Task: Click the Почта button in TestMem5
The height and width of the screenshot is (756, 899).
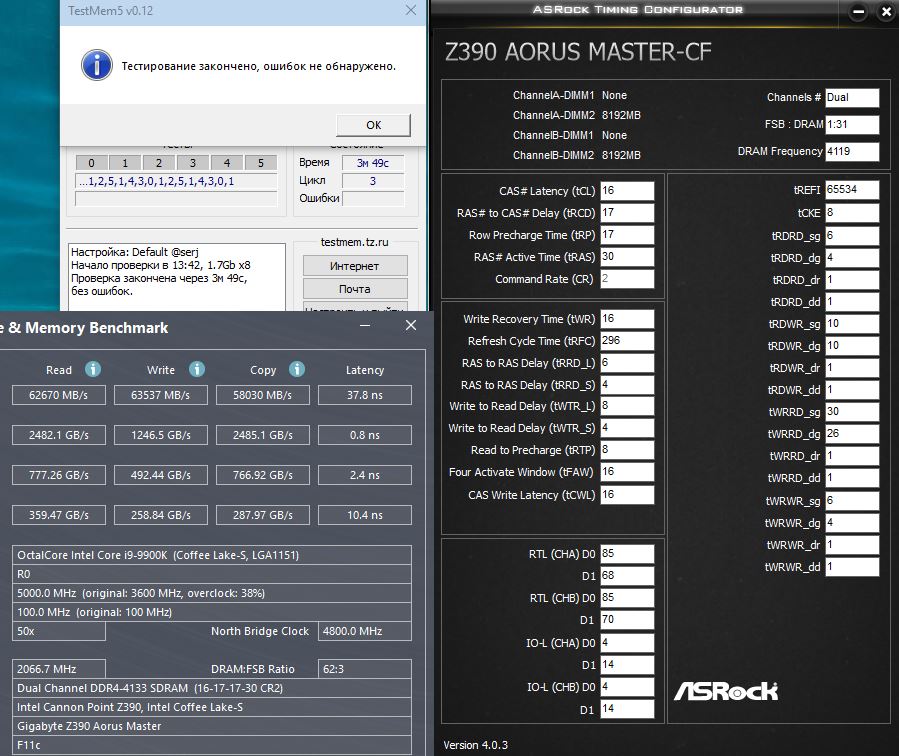Action: tap(355, 289)
